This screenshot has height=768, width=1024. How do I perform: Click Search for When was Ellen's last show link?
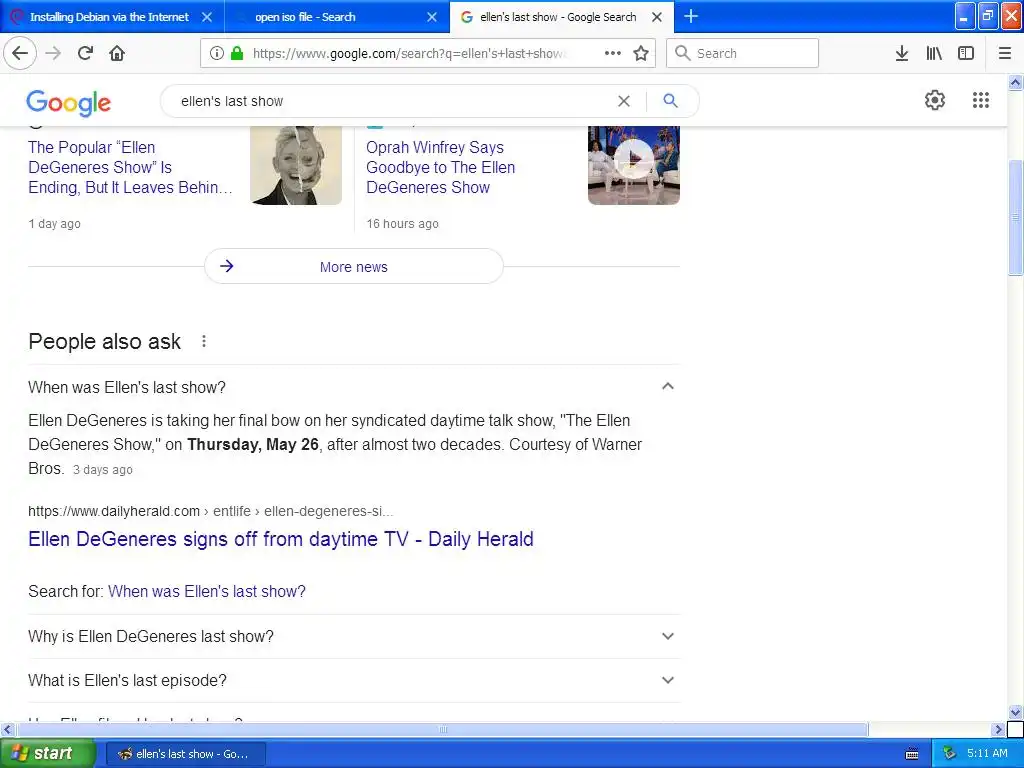point(206,591)
